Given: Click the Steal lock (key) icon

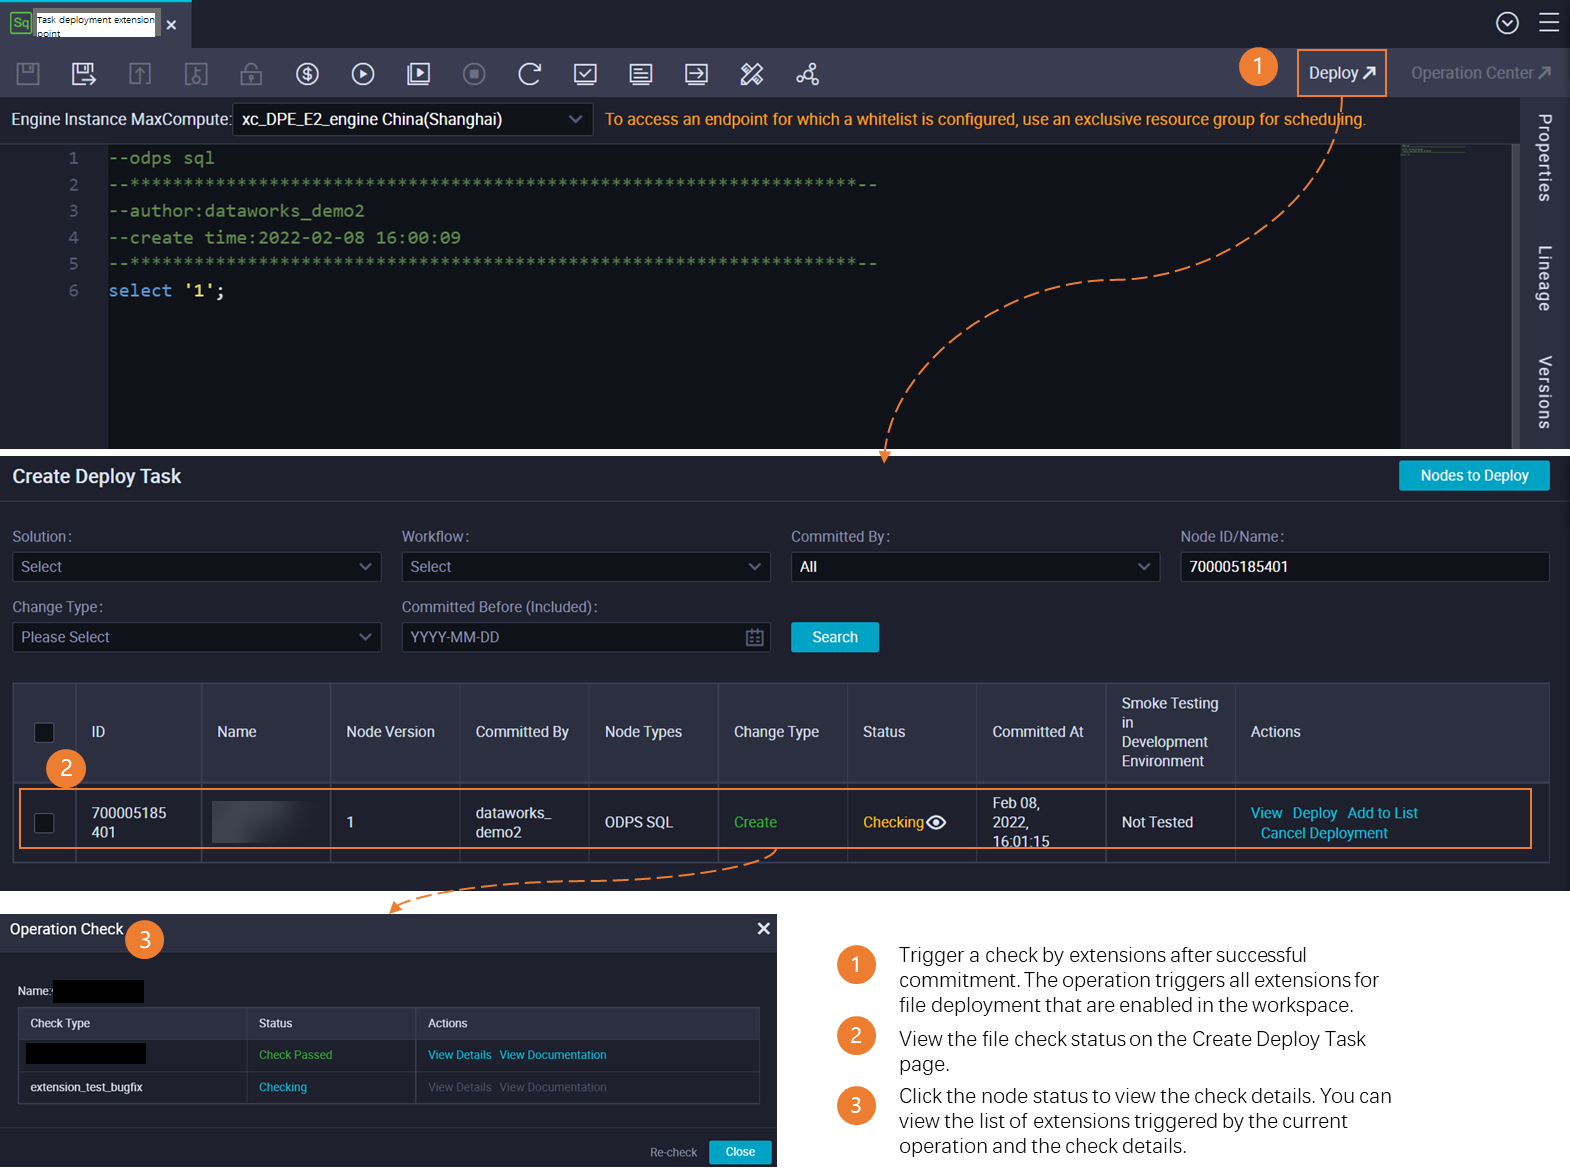Looking at the screenshot, I should pyautogui.click(x=196, y=73).
